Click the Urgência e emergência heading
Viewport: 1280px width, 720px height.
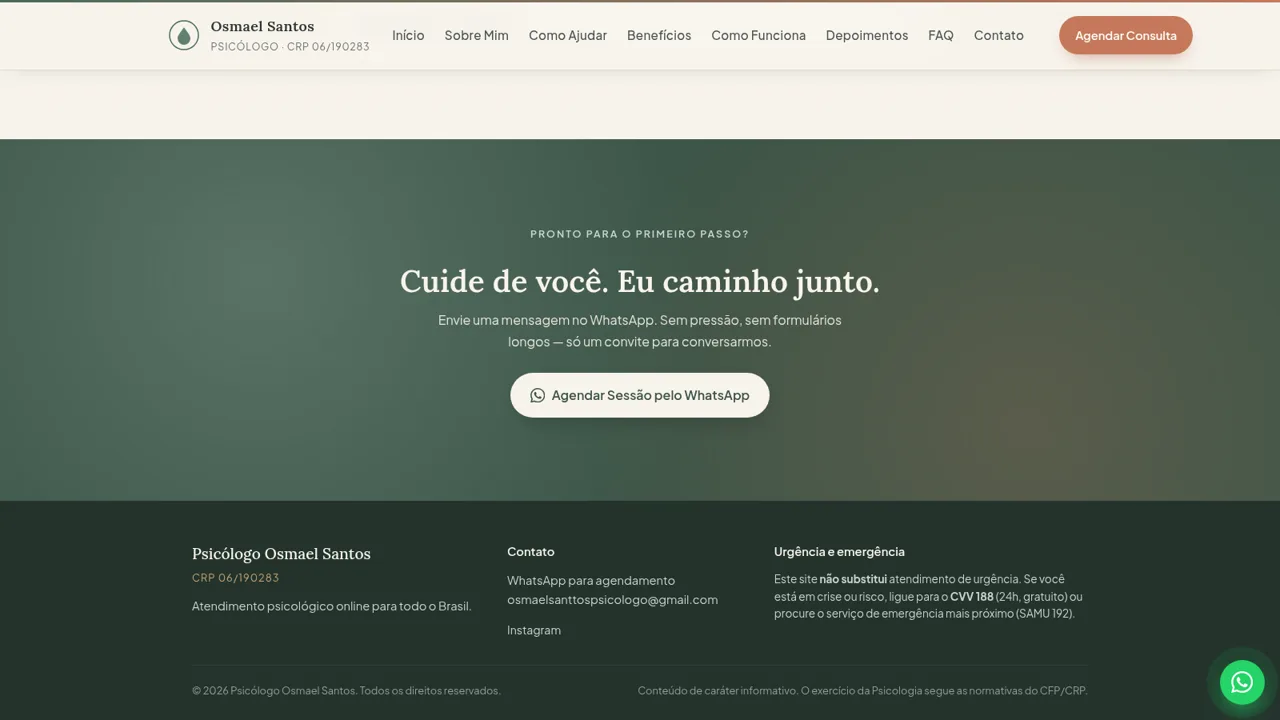[x=839, y=552]
